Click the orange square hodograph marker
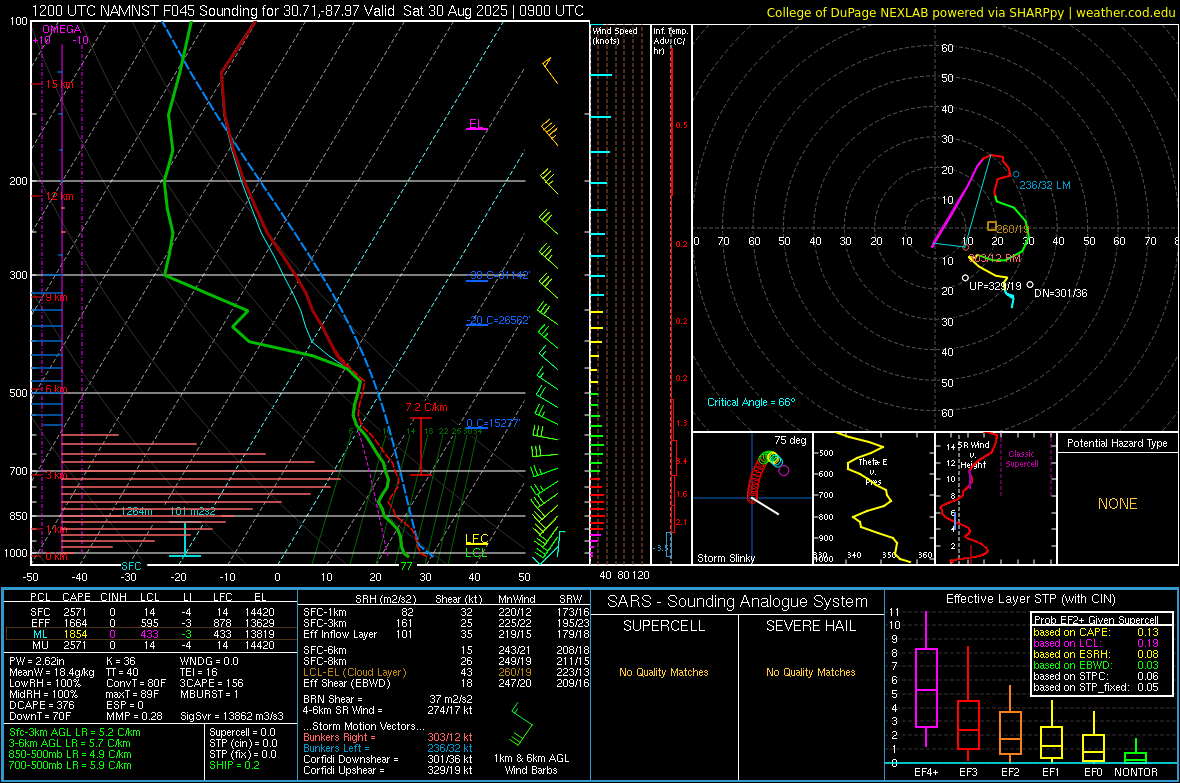This screenshot has height=783, width=1180. pos(992,226)
